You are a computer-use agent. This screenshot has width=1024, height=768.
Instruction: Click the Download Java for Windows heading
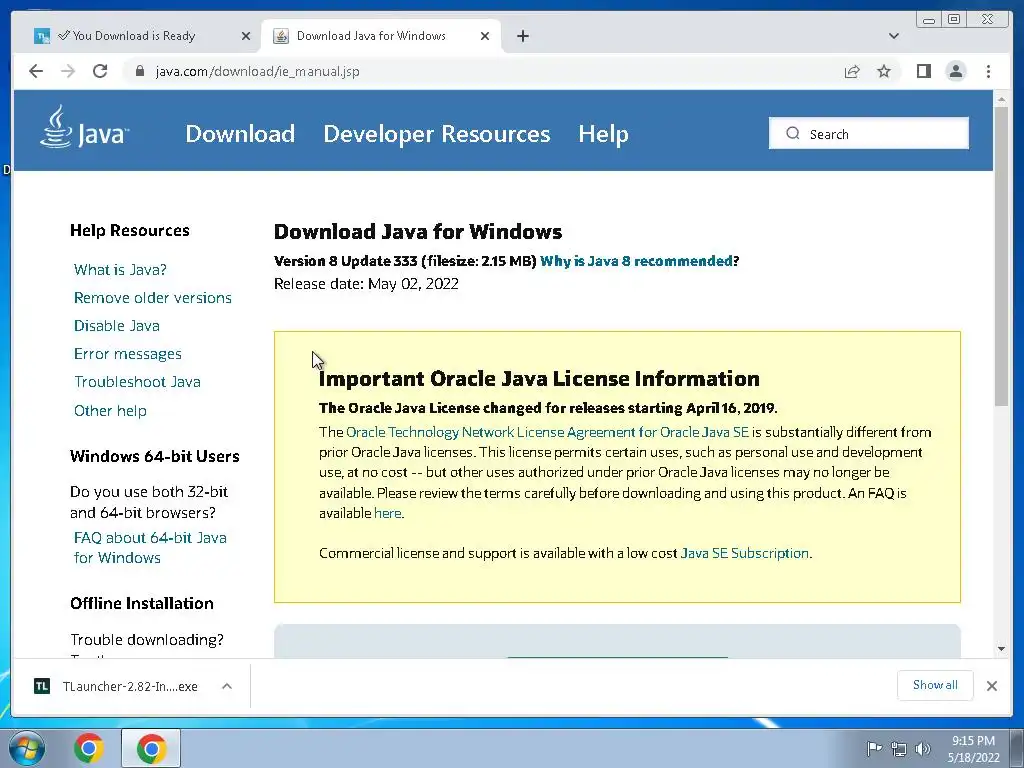[418, 232]
